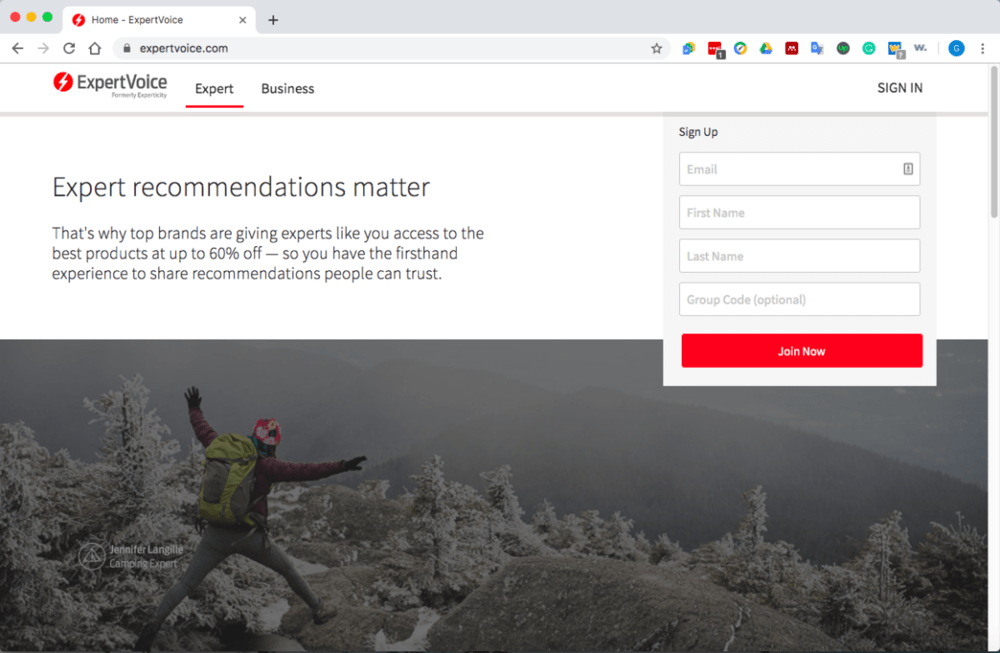1000x653 pixels.
Task: Focus the First Name input field
Action: 799,213
